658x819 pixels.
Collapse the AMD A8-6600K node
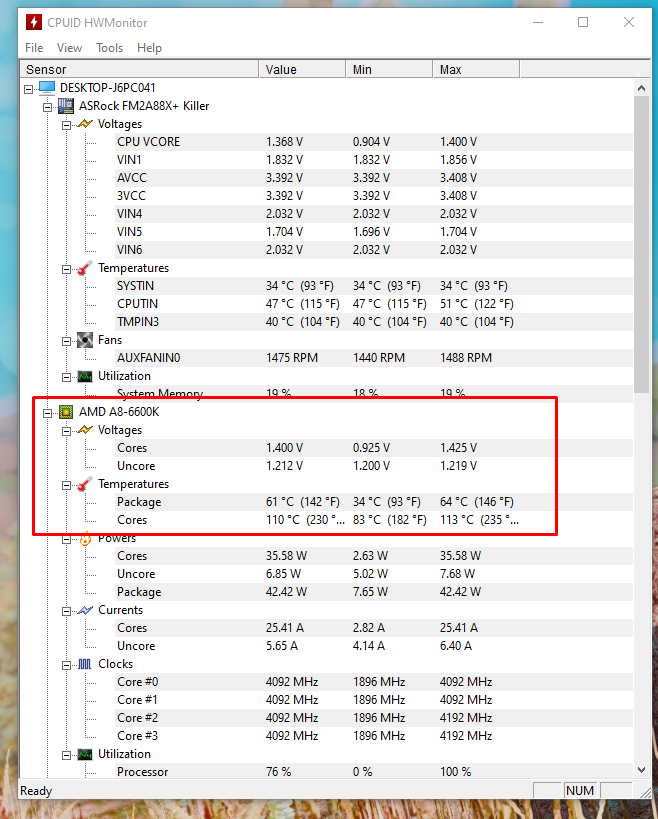pos(48,413)
